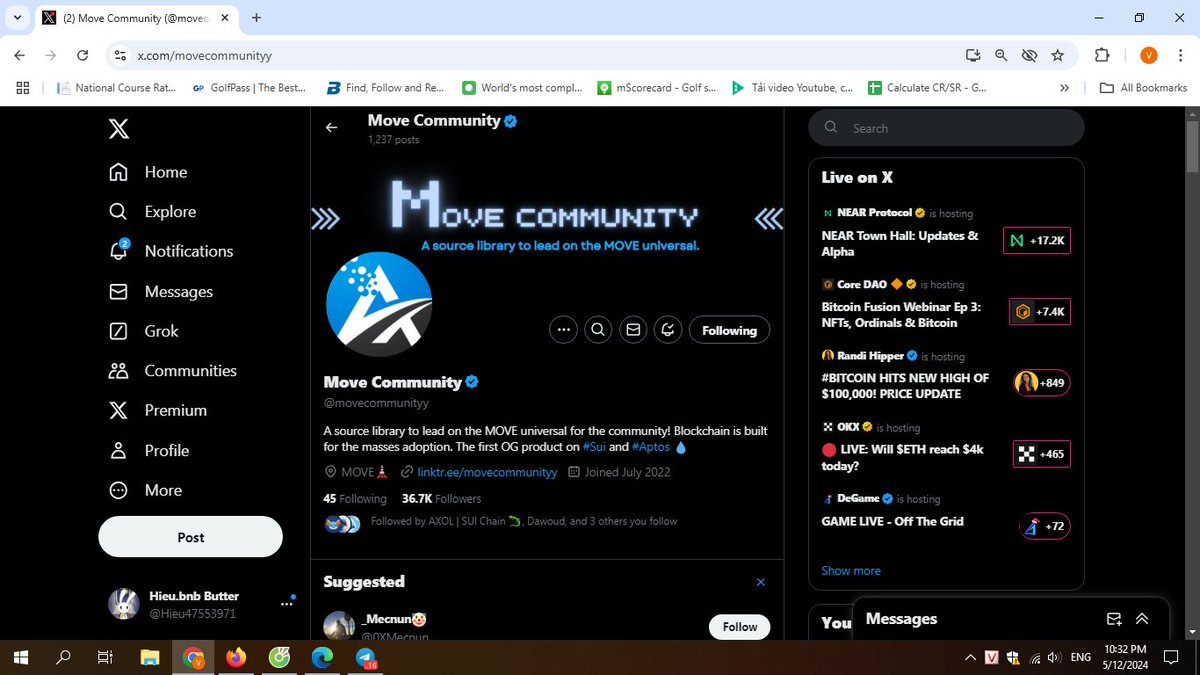Image resolution: width=1200 pixels, height=675 pixels.
Task: Open a new tab with plus button
Action: click(256, 17)
